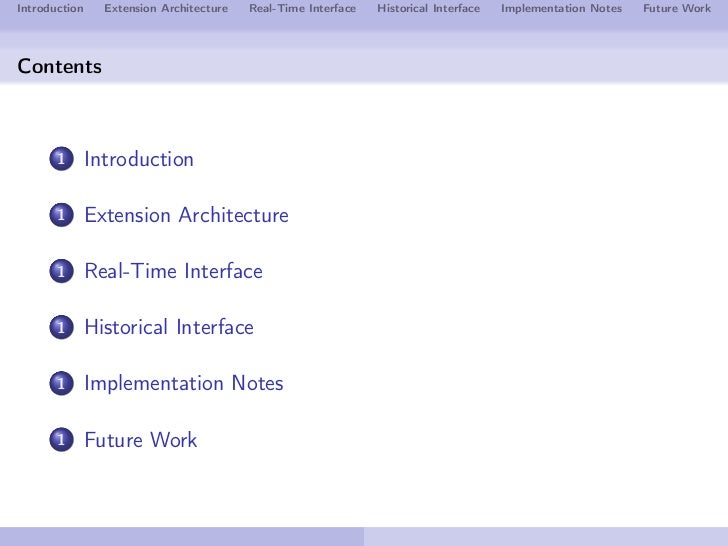Open Implementation Notes in the top navigation bar

tap(561, 8)
